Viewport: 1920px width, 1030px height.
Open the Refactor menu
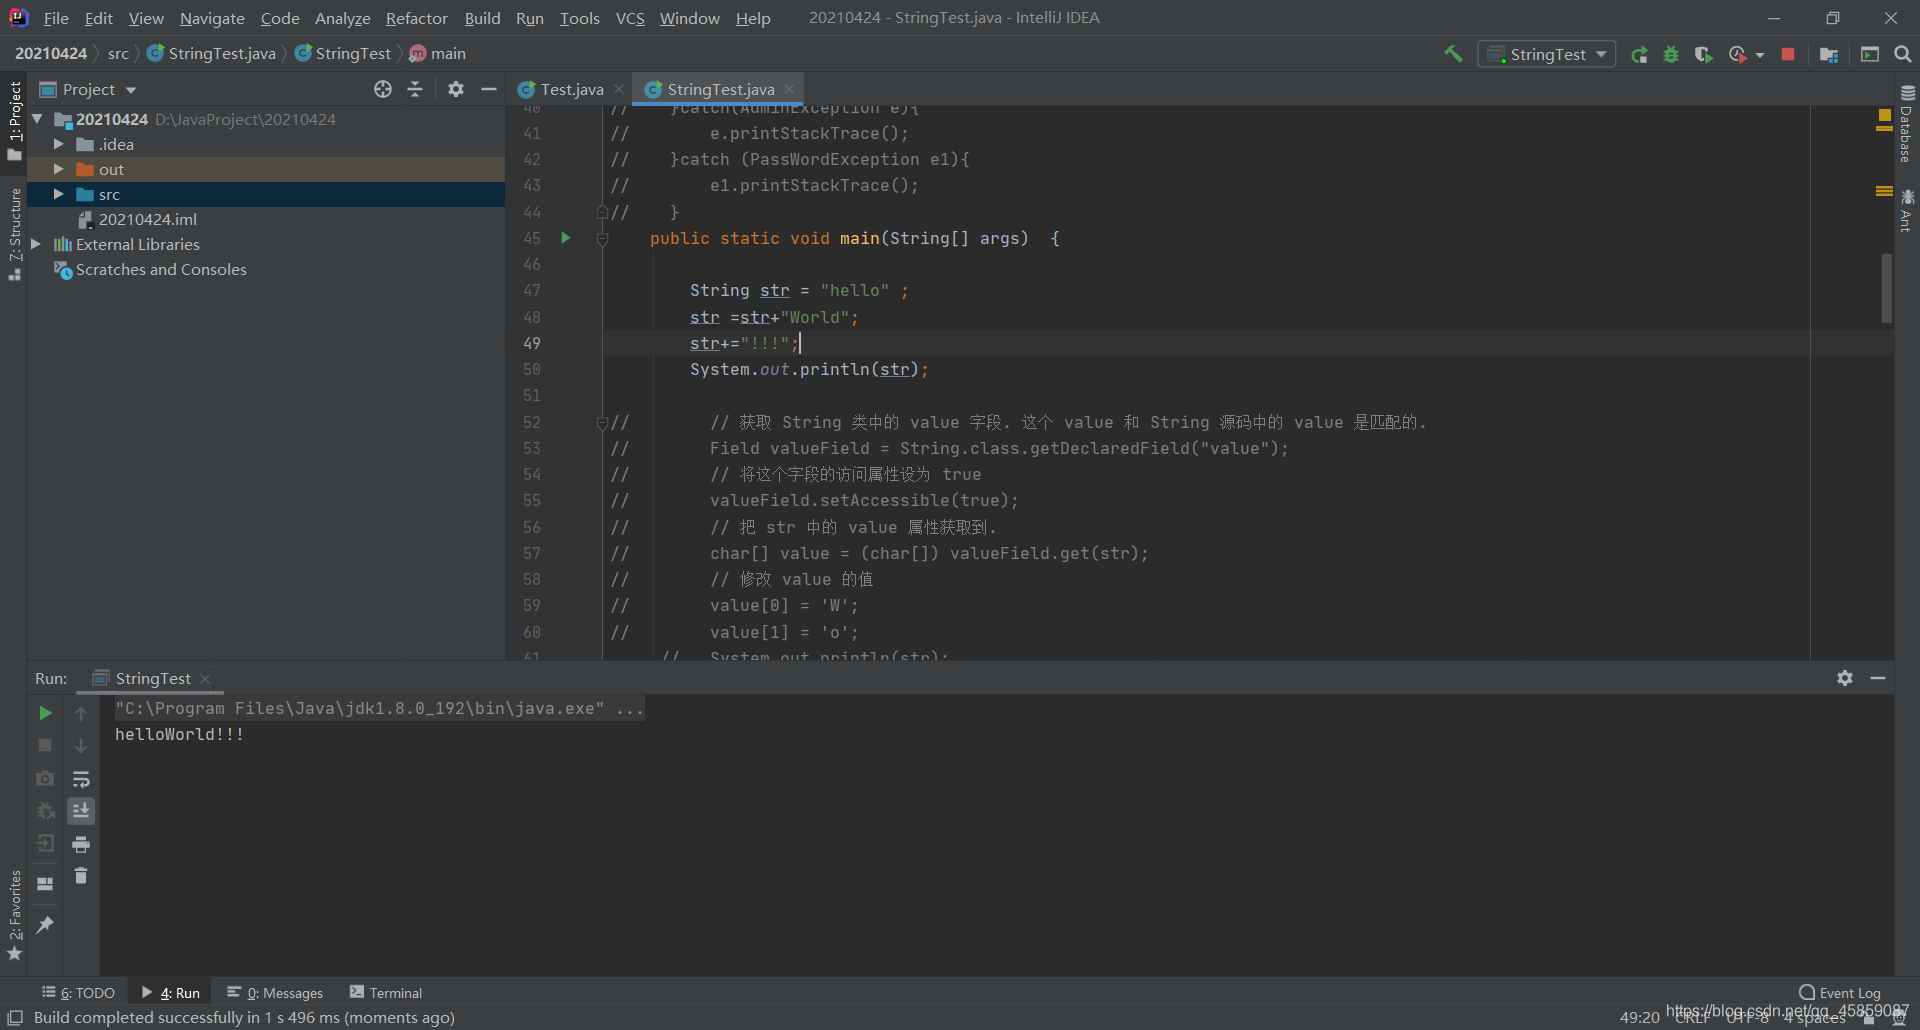click(417, 18)
